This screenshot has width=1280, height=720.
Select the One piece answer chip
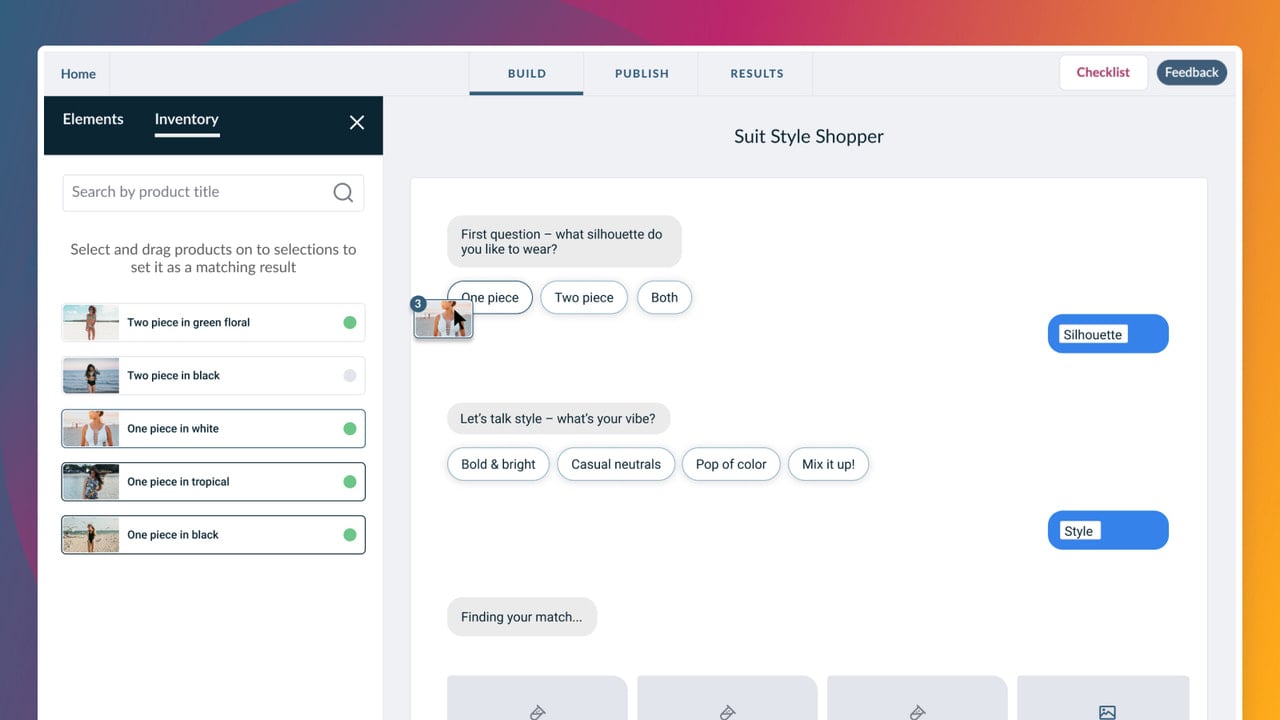(490, 297)
